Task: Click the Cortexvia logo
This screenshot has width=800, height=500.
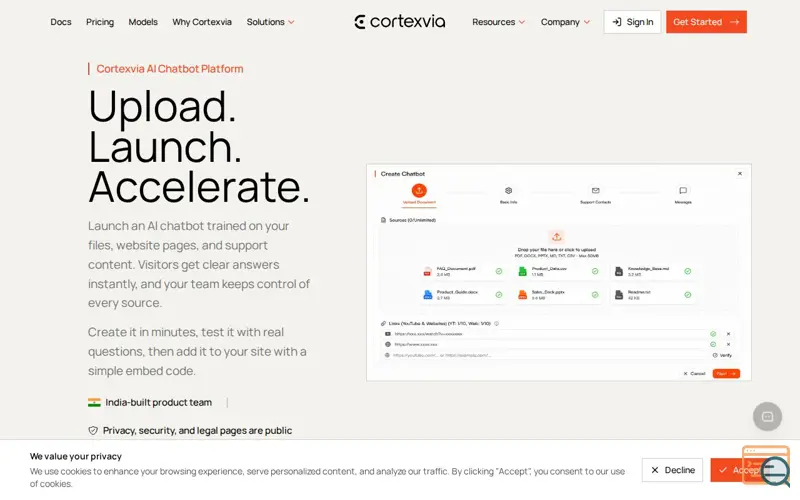Action: [x=400, y=22]
